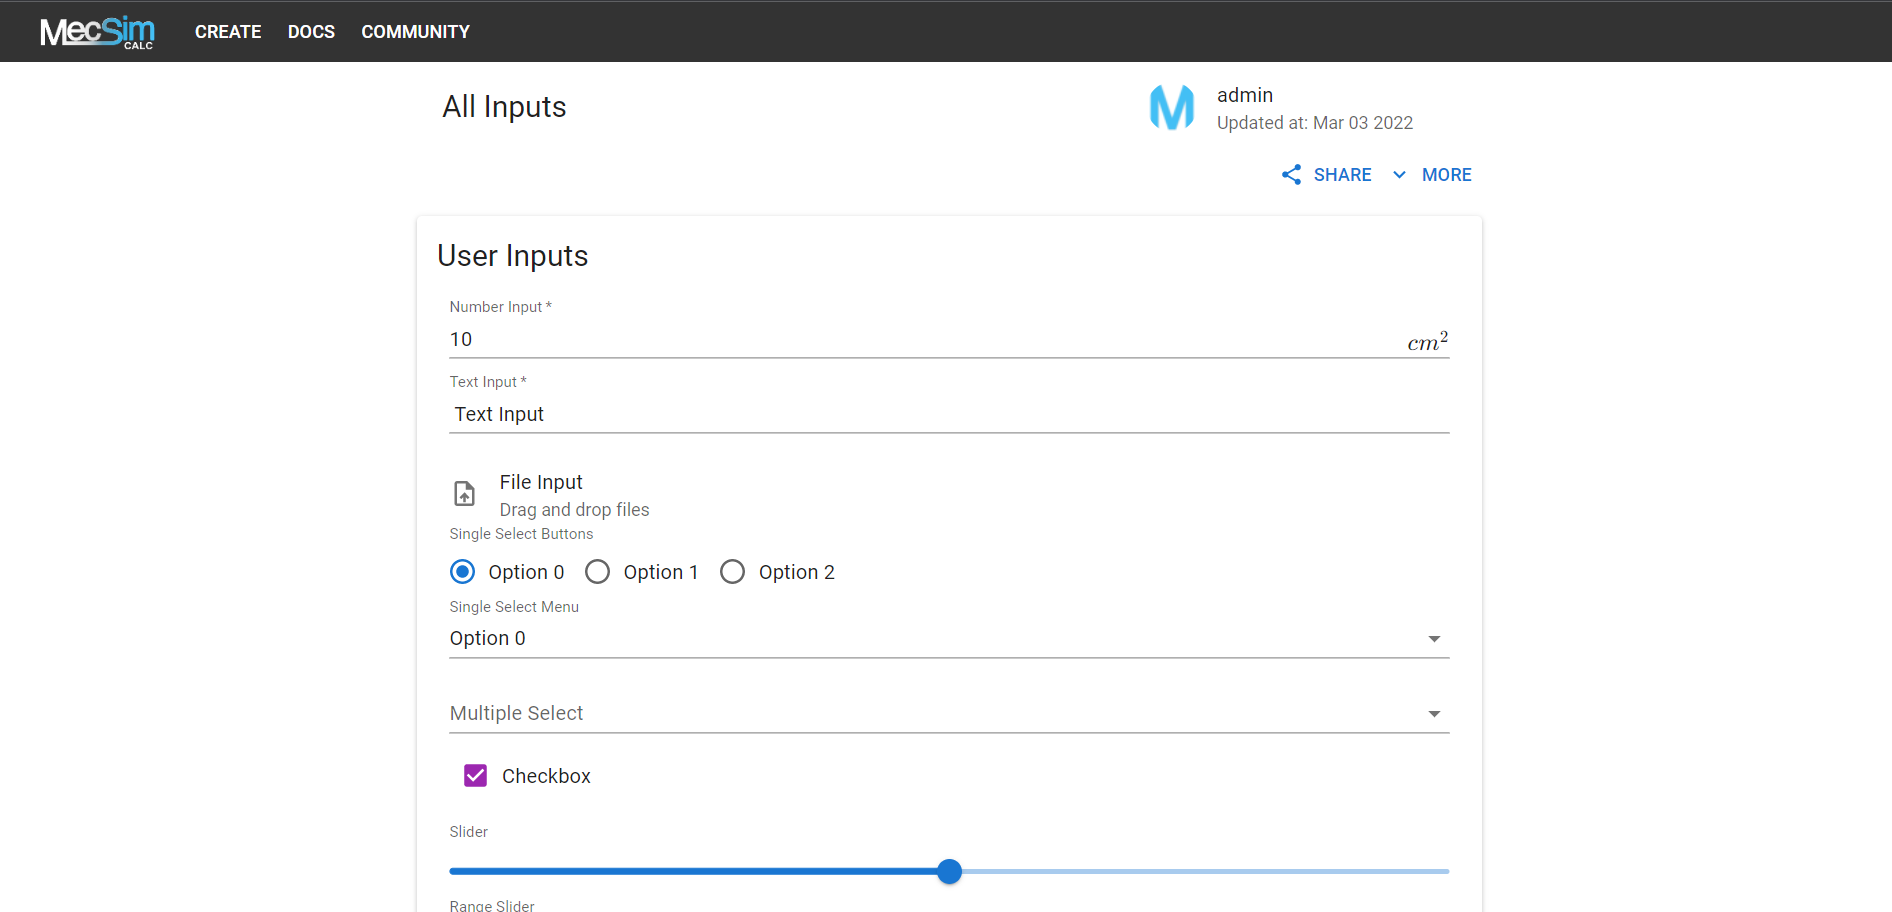Viewport: 1892px width, 912px height.
Task: Click the MecSim Calc logo
Action: click(97, 32)
